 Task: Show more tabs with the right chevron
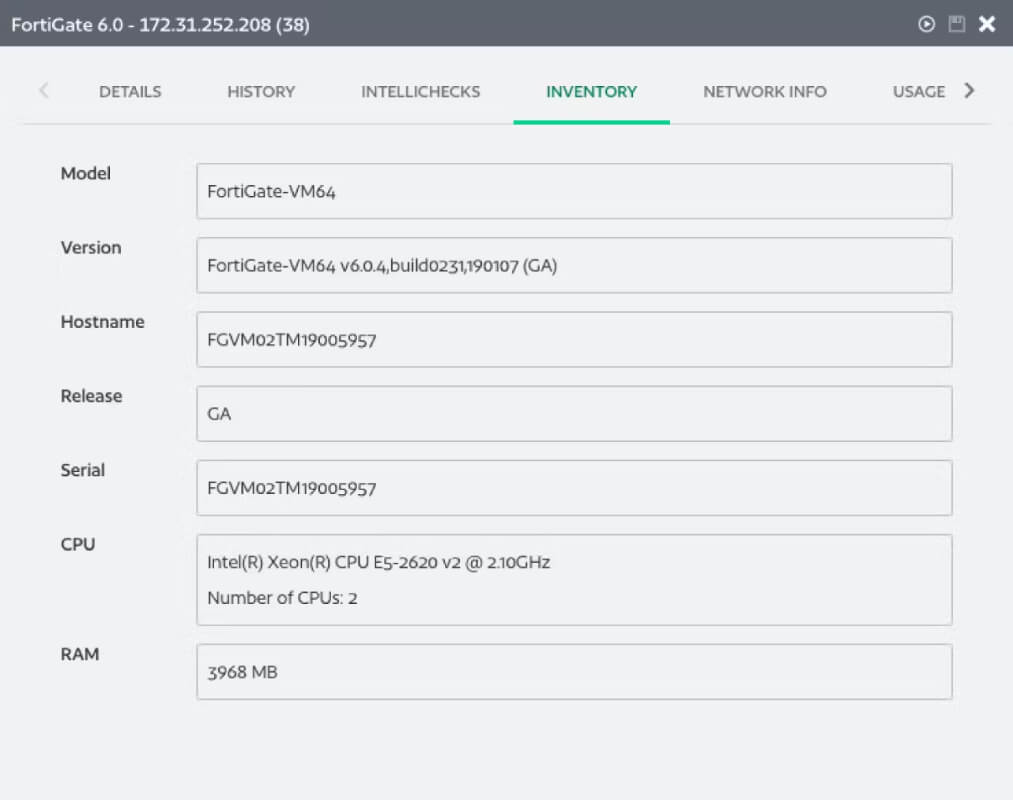click(968, 90)
